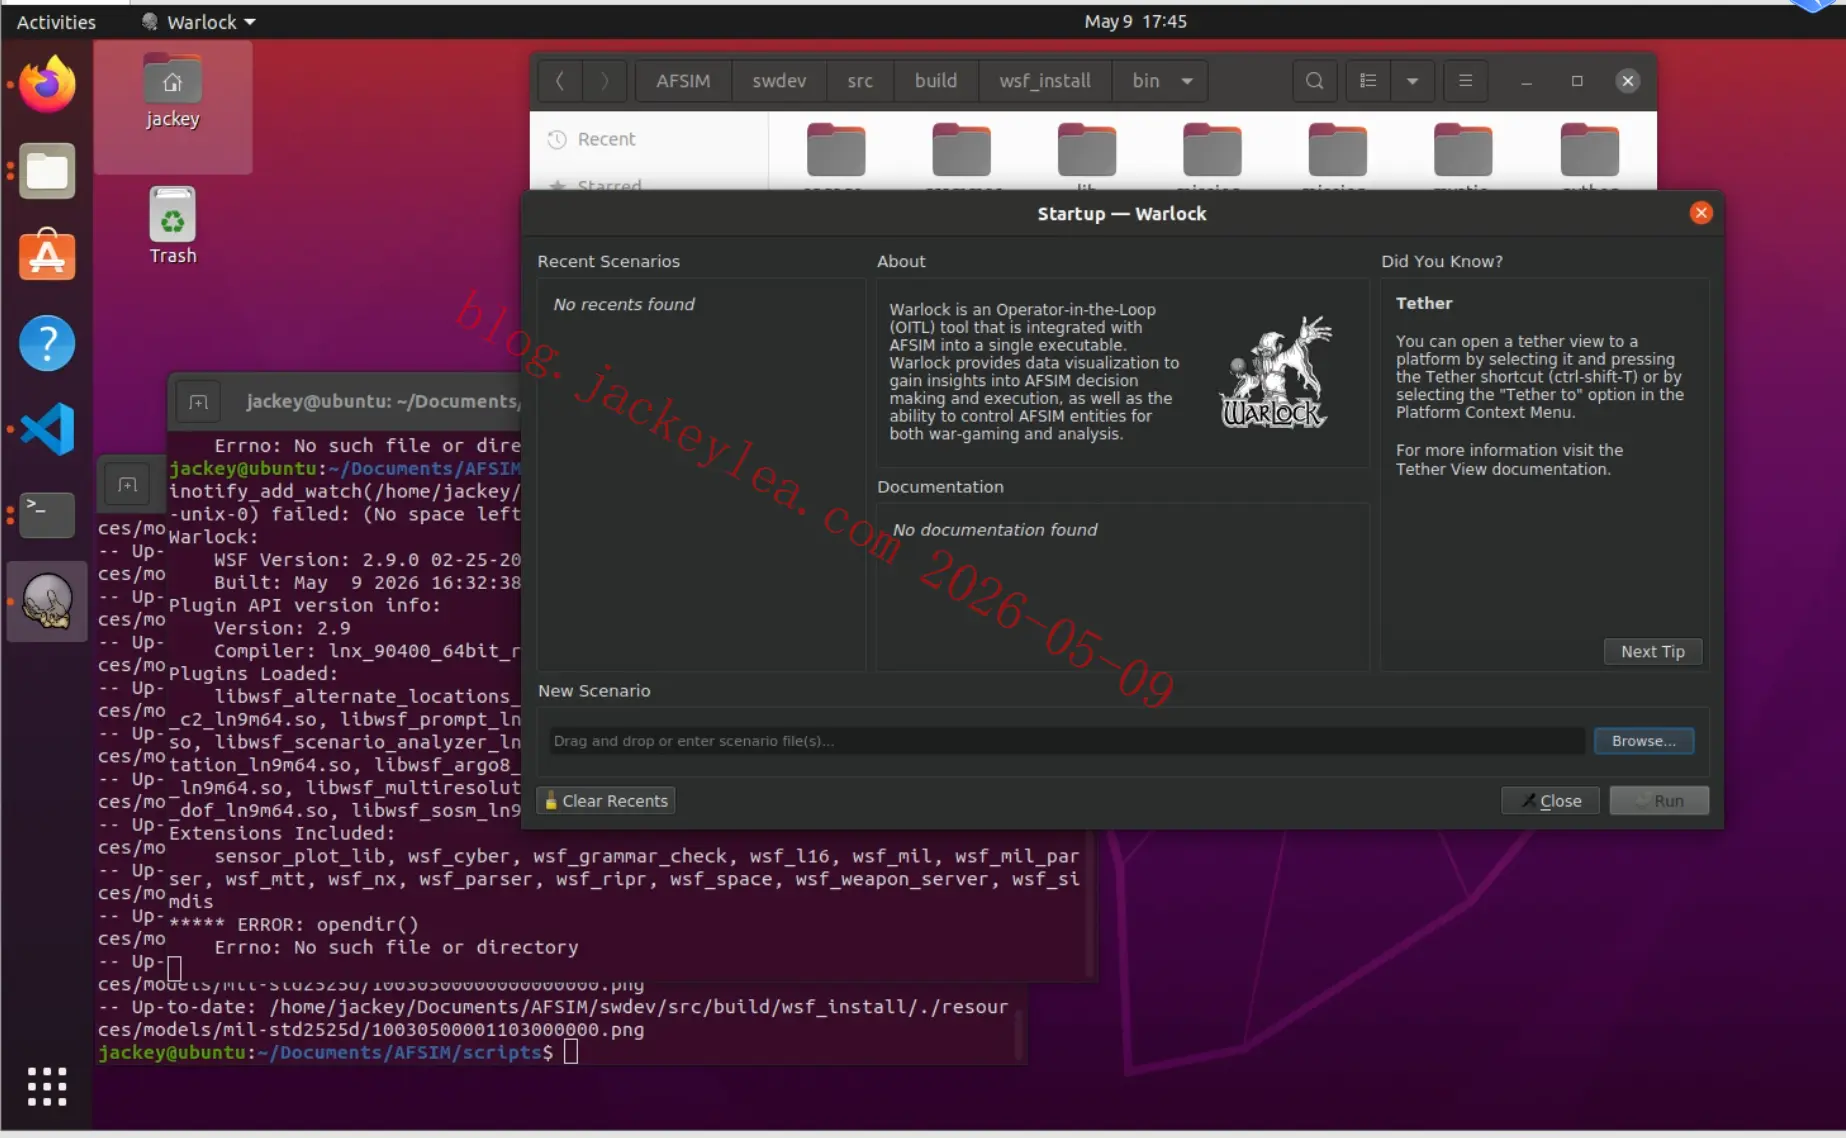Click the Next Tip button
Screen dimensions: 1846x1138
coord(1653,651)
